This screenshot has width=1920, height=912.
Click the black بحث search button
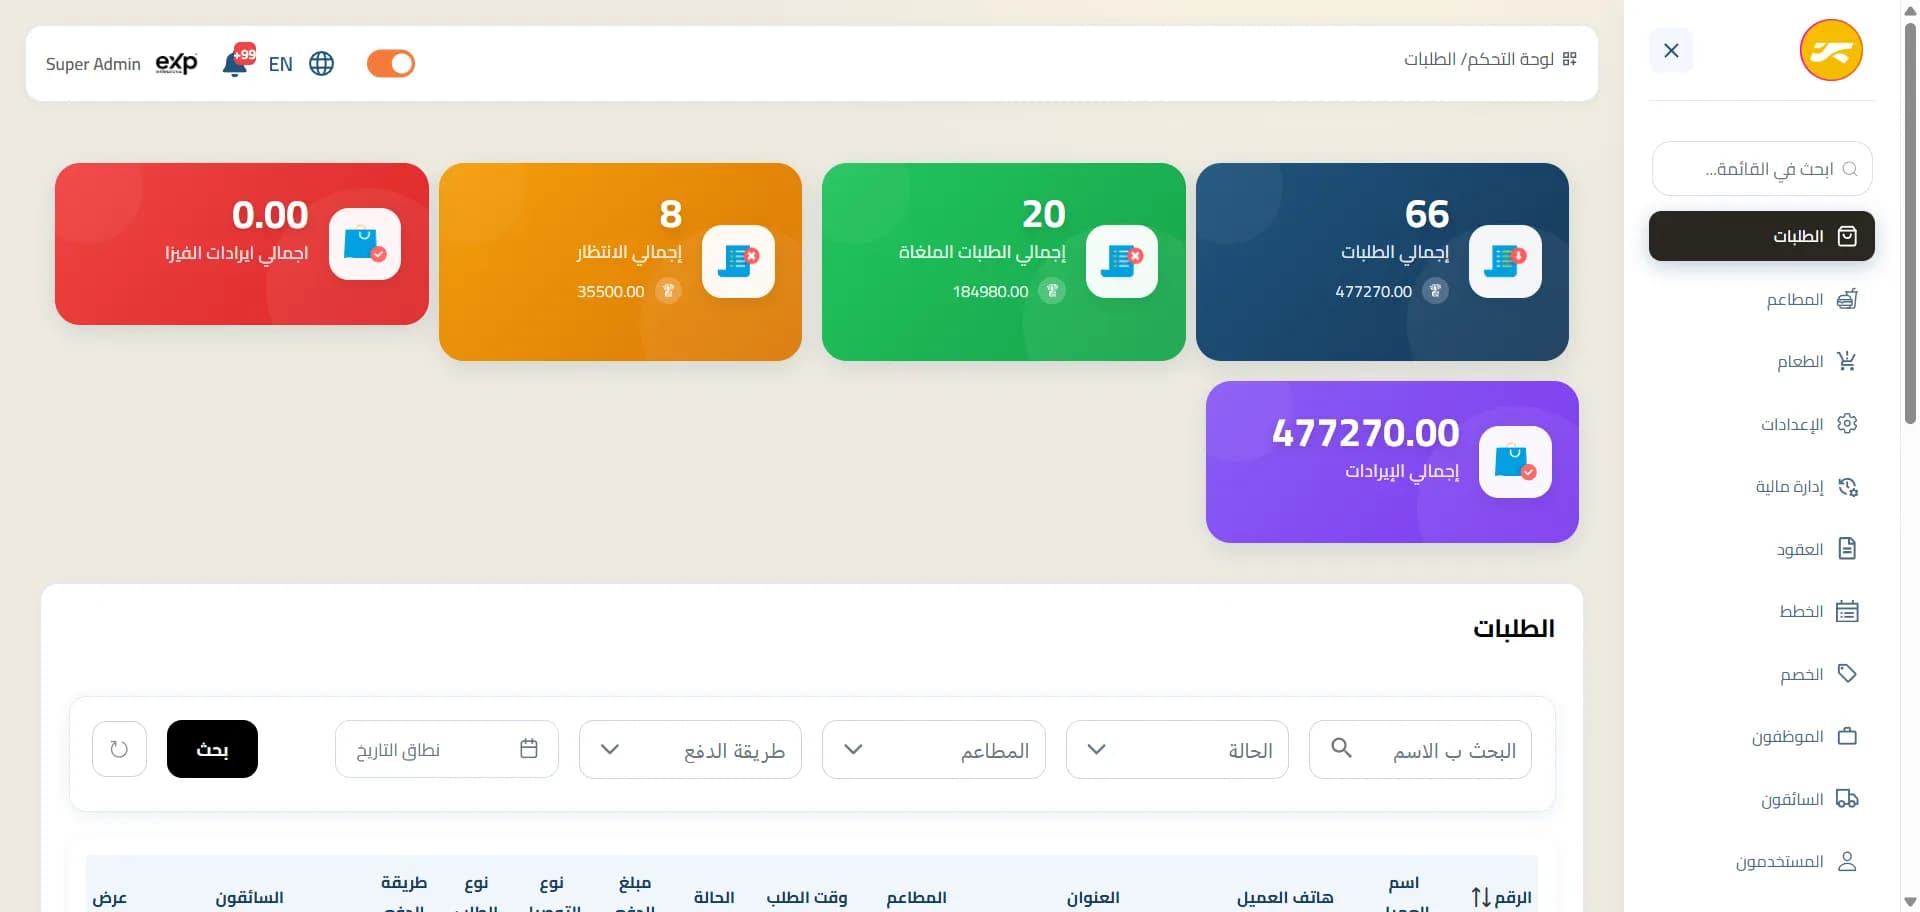[x=212, y=749]
